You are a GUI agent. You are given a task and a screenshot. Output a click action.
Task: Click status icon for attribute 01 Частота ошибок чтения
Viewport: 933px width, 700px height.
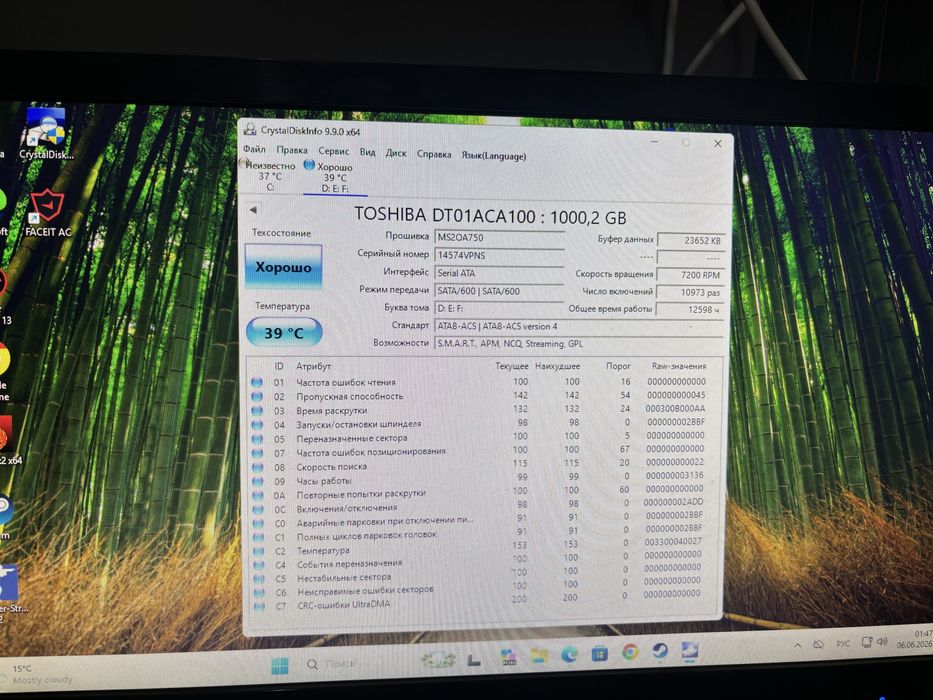[x=257, y=382]
